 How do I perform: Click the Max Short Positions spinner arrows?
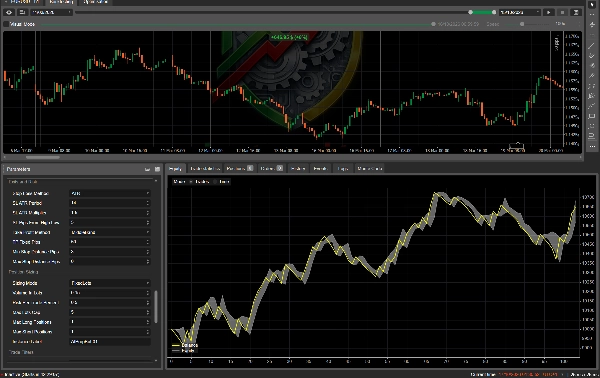click(x=148, y=332)
